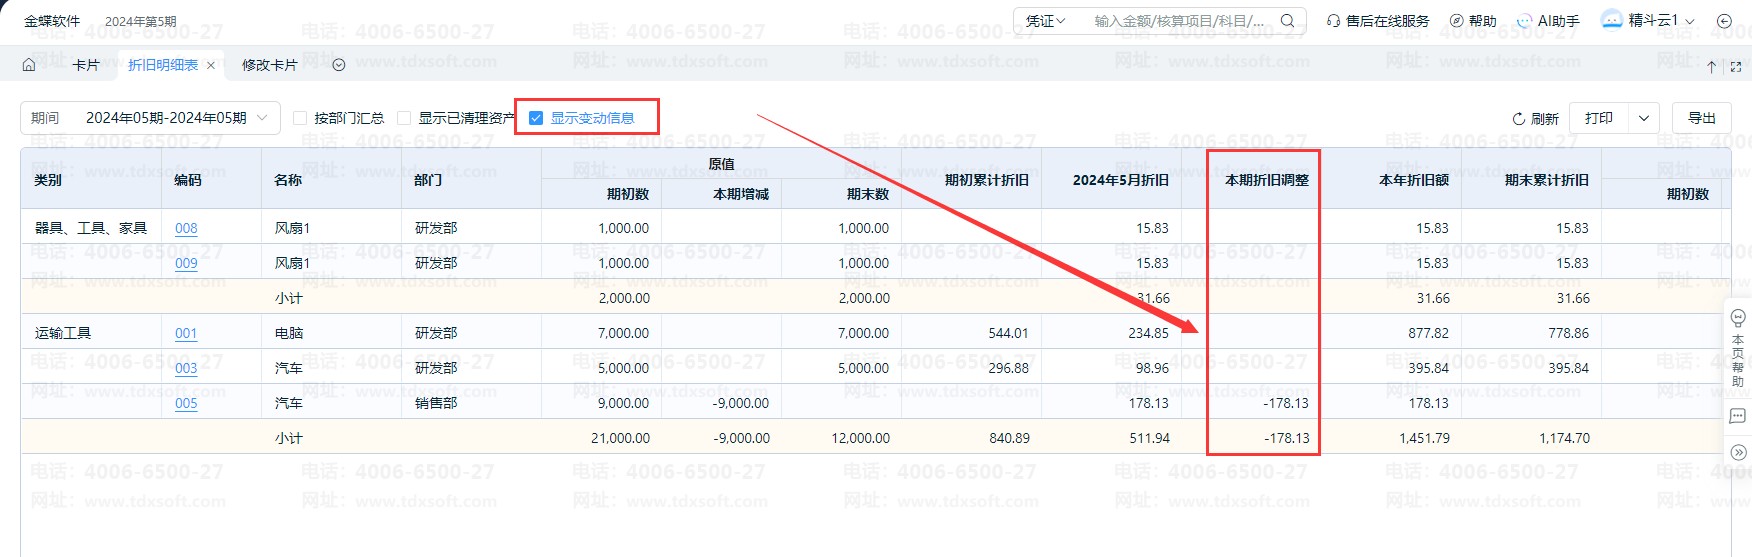This screenshot has width=1752, height=557.
Task: Switch to the 卡片 tab
Action: click(86, 65)
